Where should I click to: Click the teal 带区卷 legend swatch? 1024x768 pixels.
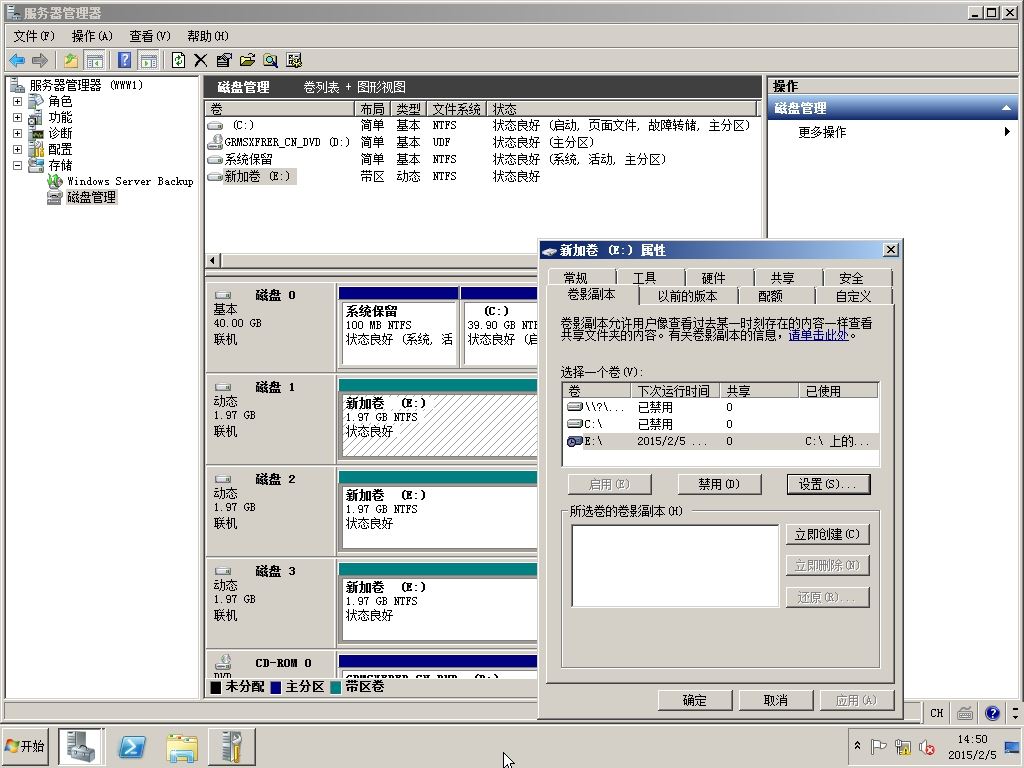pyautogui.click(x=336, y=687)
